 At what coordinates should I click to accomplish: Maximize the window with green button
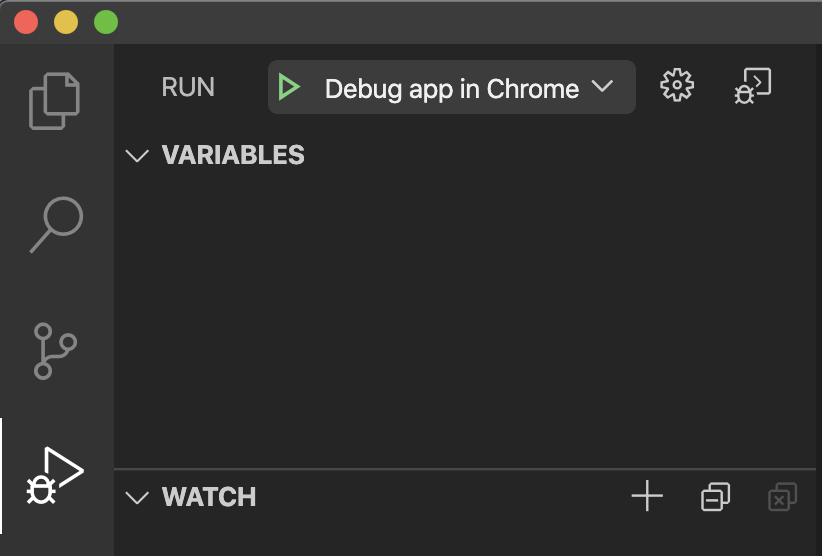(x=106, y=23)
